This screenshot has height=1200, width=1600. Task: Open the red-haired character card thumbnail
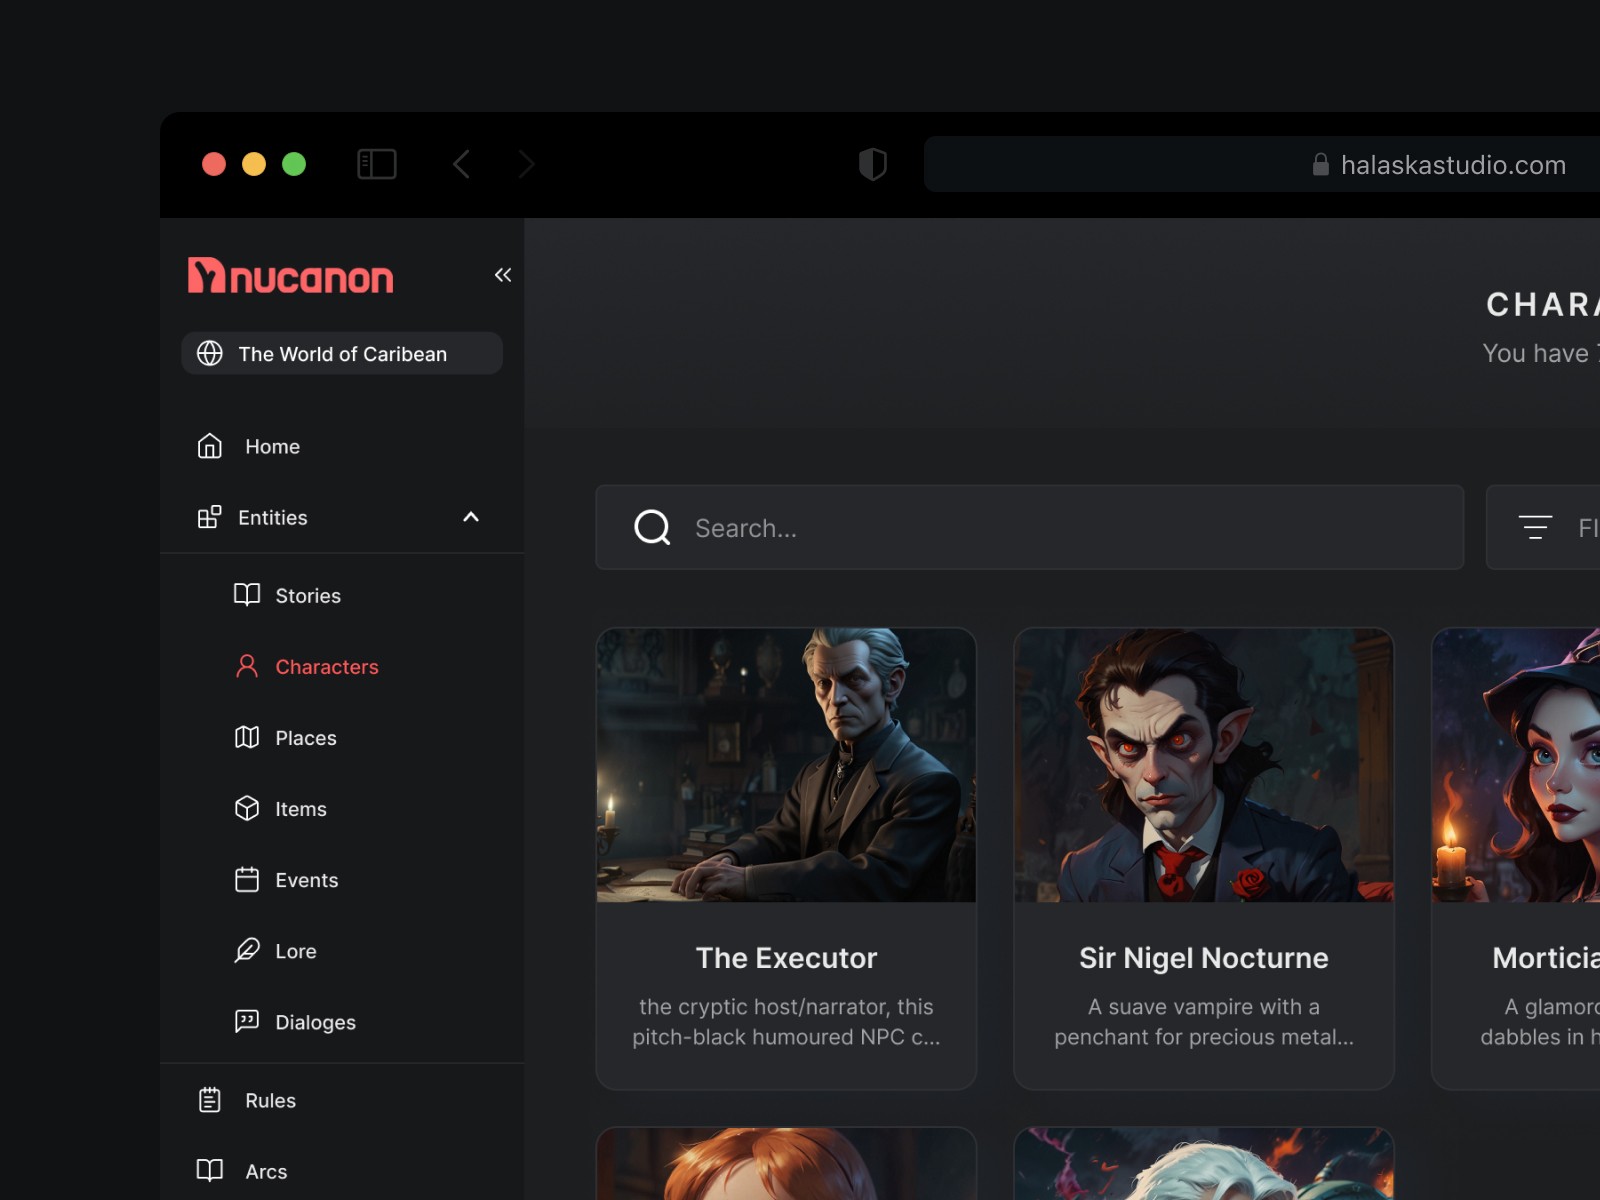click(786, 1164)
